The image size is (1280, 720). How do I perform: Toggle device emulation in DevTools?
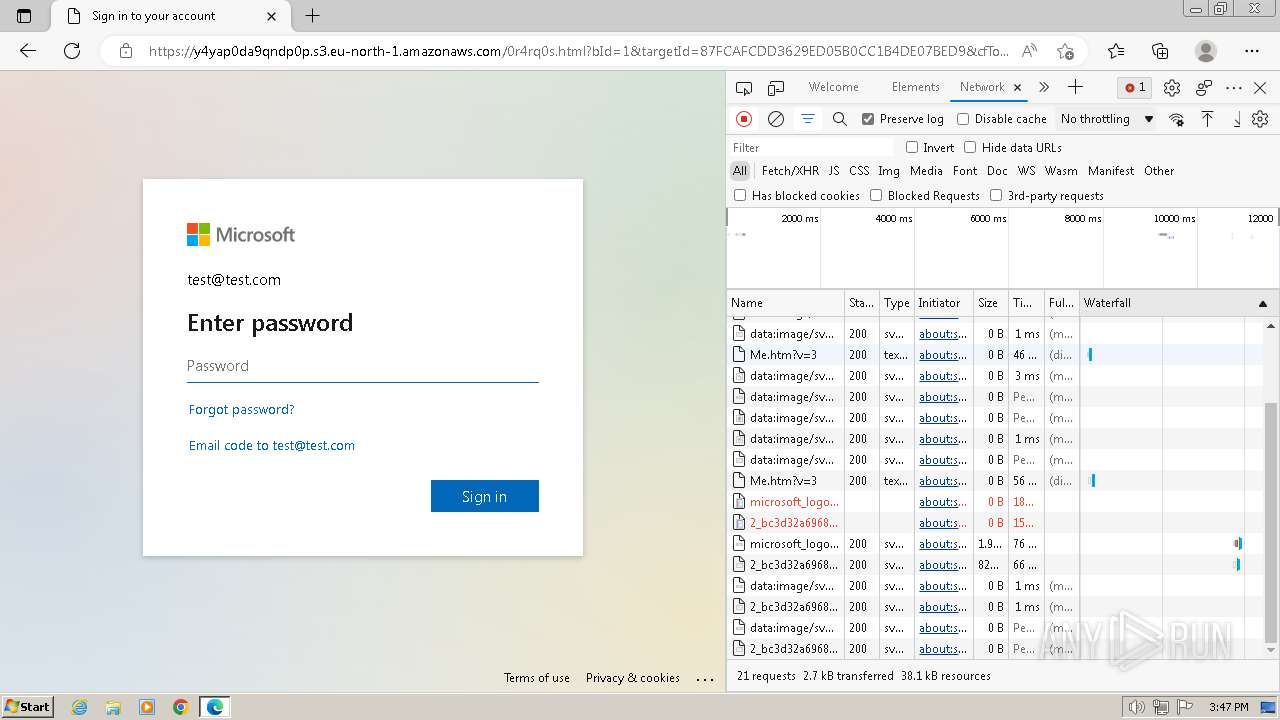(776, 88)
